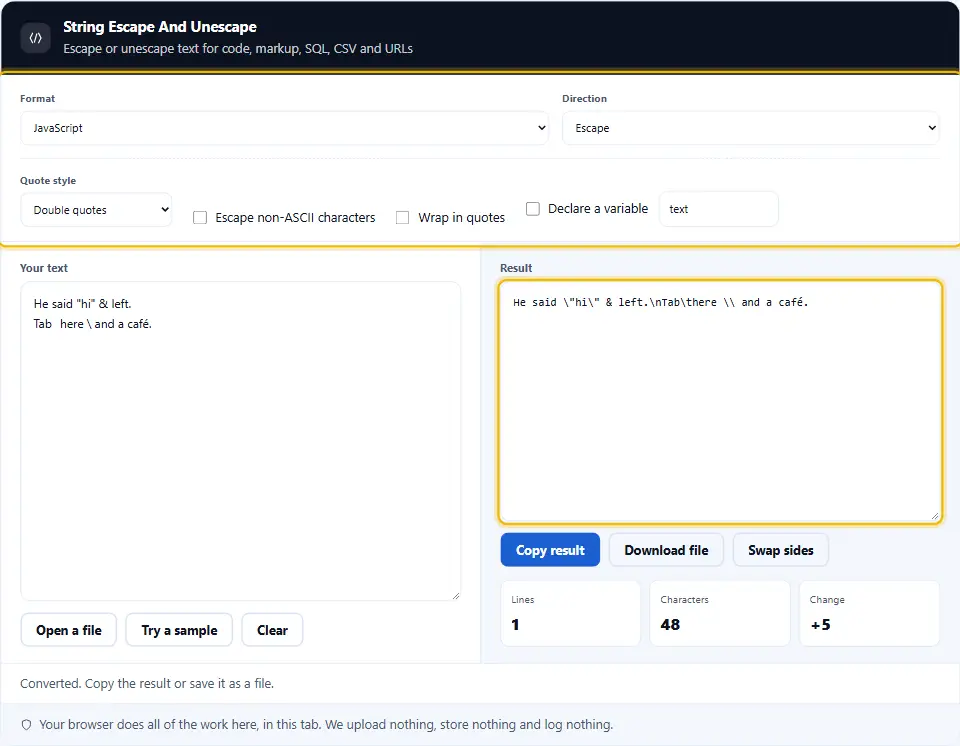Click the Format label
Image resolution: width=960 pixels, height=746 pixels.
click(37, 99)
